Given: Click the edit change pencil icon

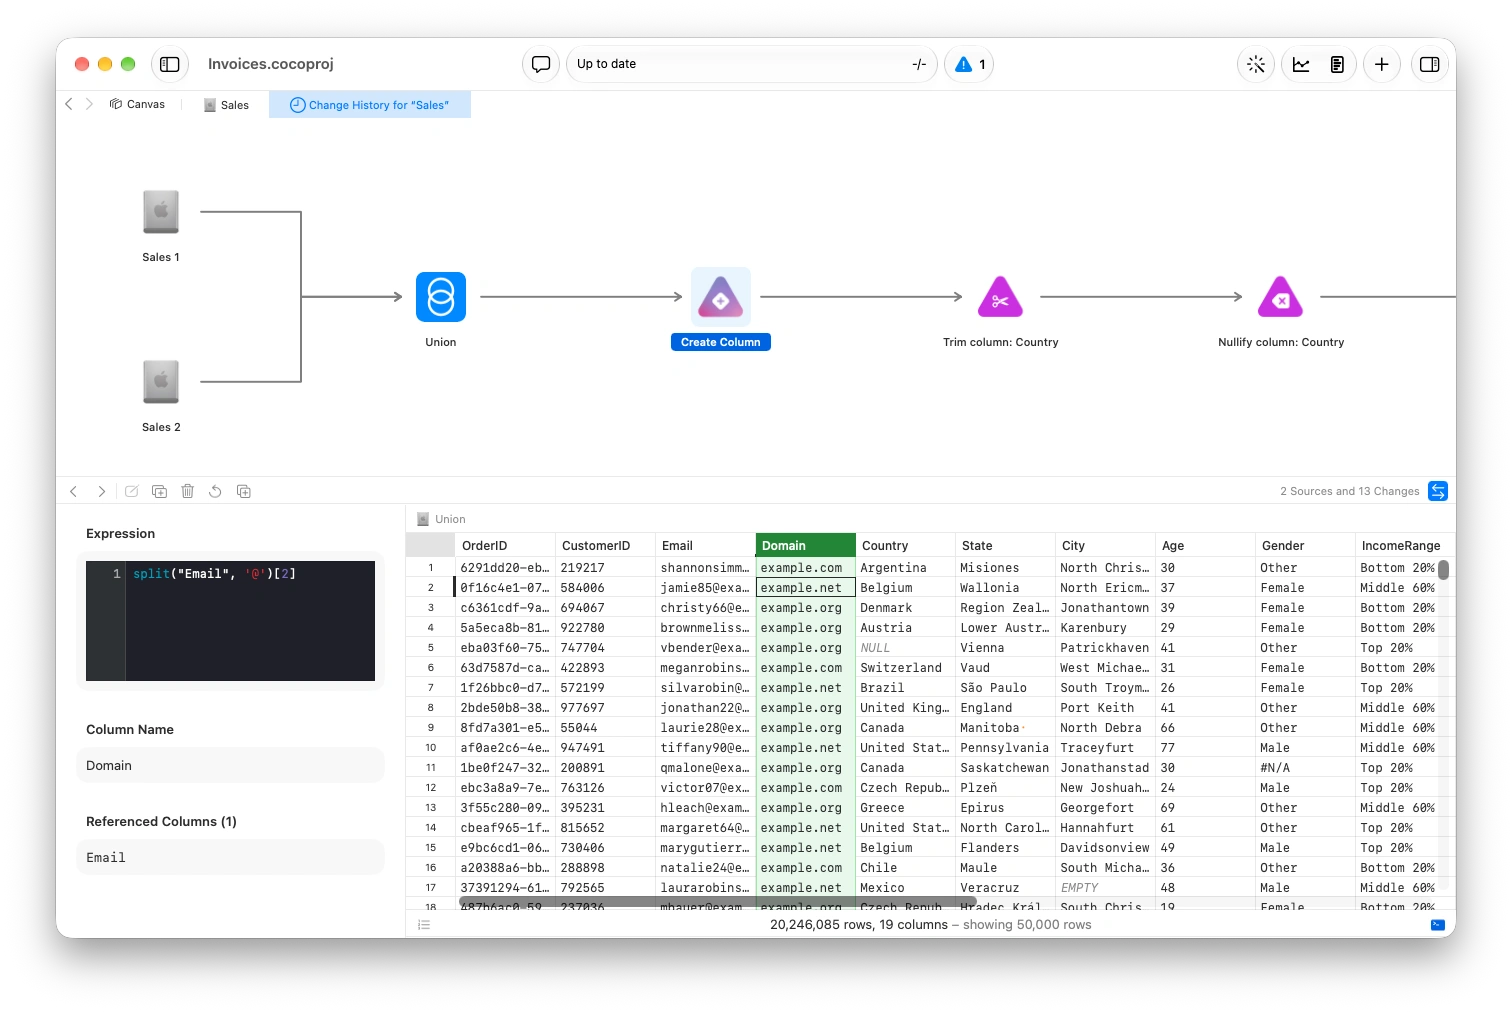Looking at the screenshot, I should pos(131,491).
